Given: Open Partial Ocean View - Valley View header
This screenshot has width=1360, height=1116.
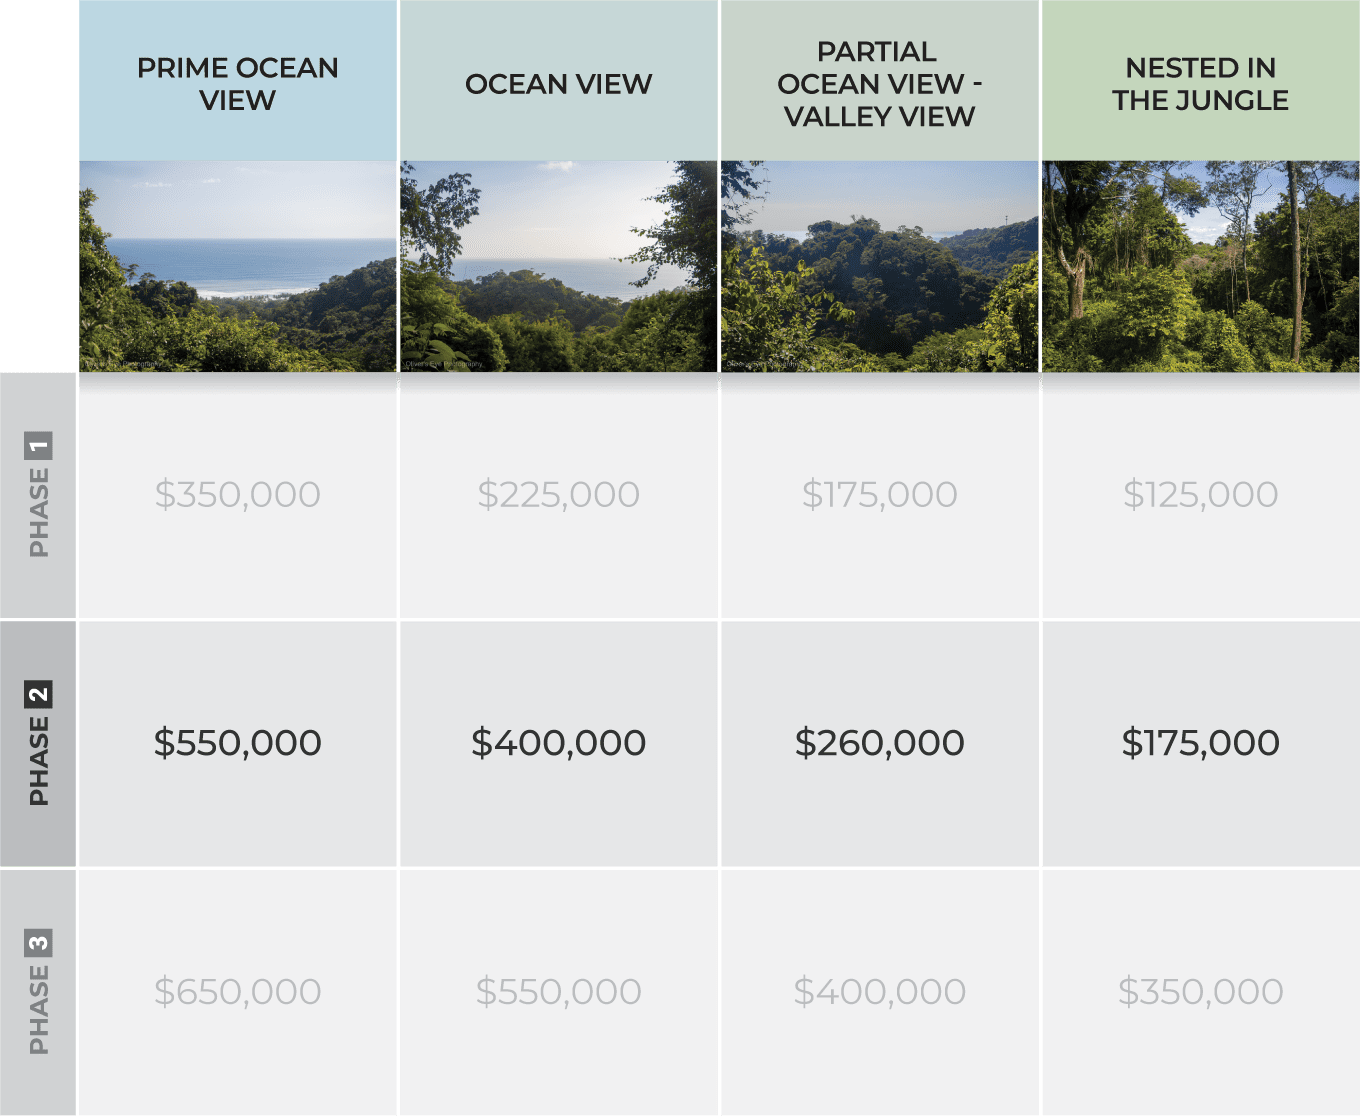Looking at the screenshot, I should pos(880,81).
